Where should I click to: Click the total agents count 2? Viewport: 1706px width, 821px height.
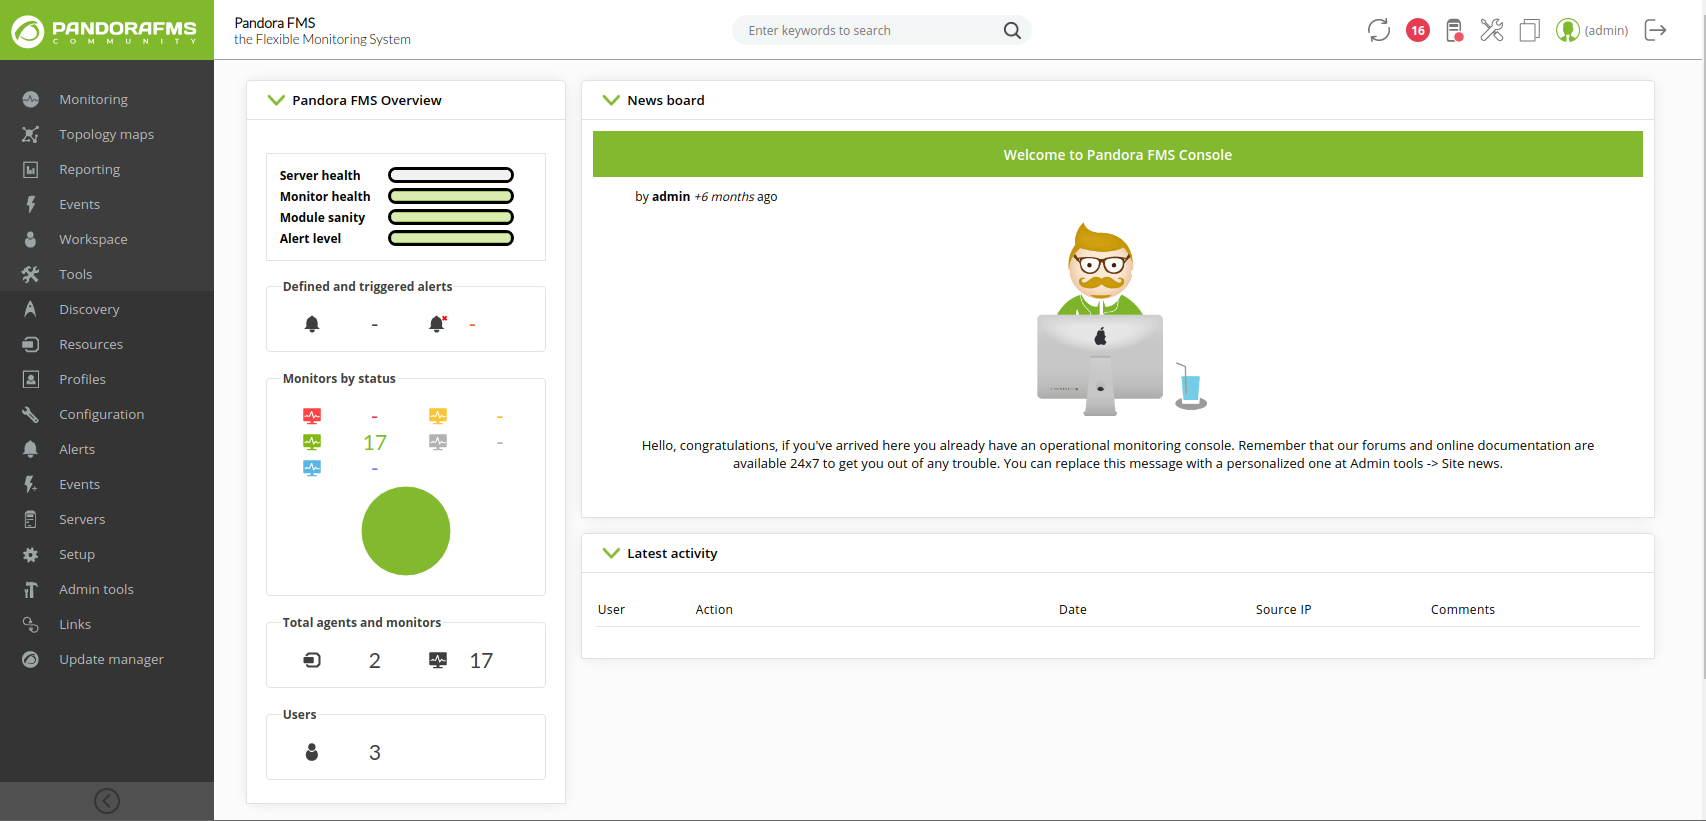[375, 660]
